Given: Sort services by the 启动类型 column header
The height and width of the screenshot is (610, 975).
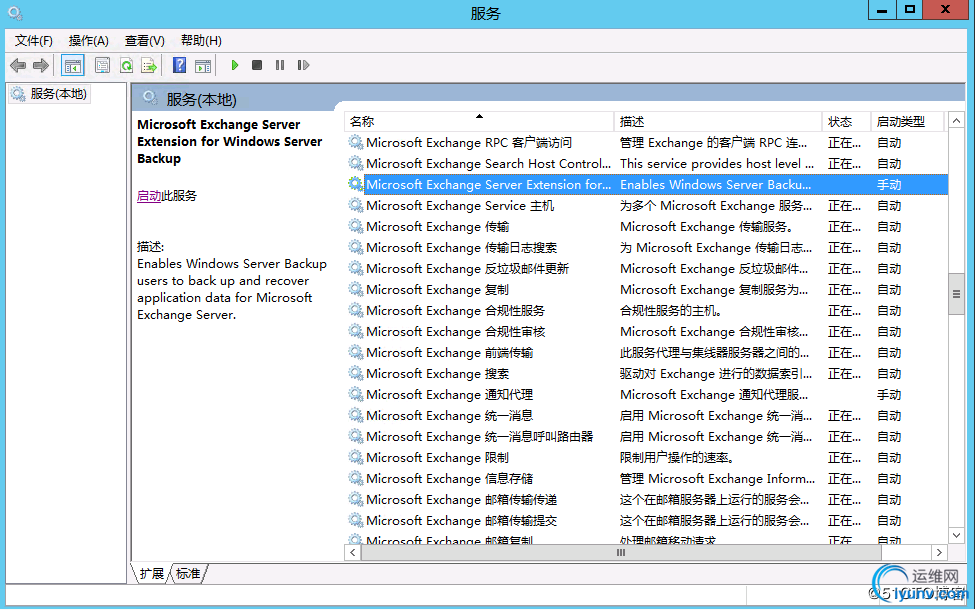Looking at the screenshot, I should click(x=907, y=121).
